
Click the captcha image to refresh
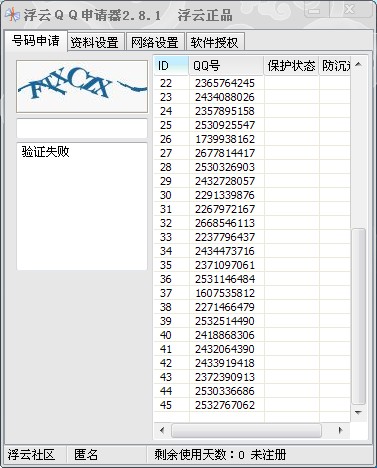click(x=82, y=86)
